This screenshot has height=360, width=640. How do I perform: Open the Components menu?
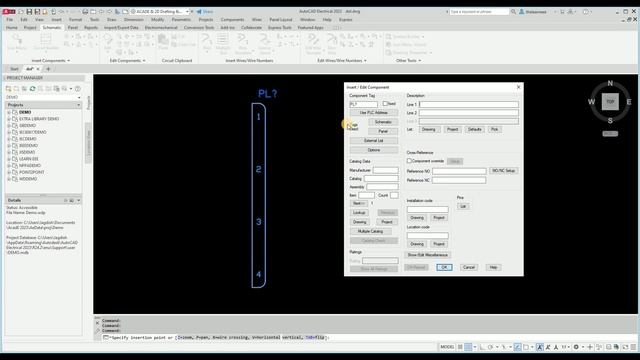[232, 20]
